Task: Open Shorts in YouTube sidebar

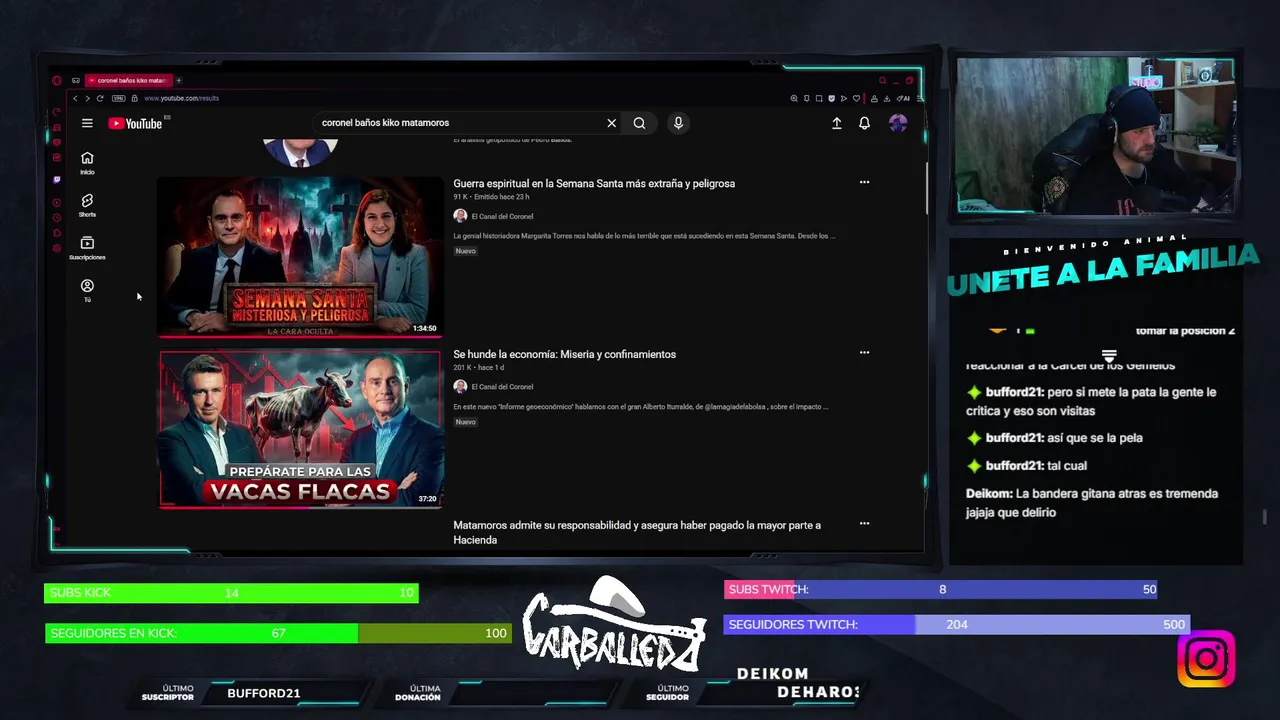Action: (x=87, y=205)
